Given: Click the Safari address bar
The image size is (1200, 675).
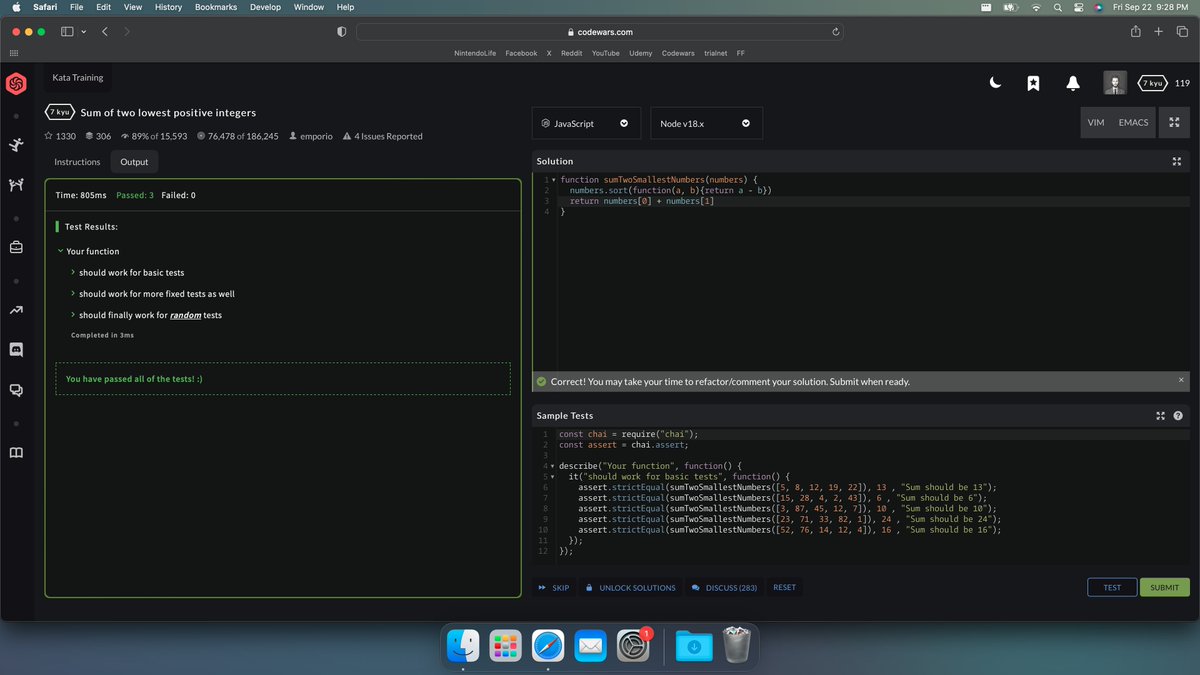Looking at the screenshot, I should 599,32.
